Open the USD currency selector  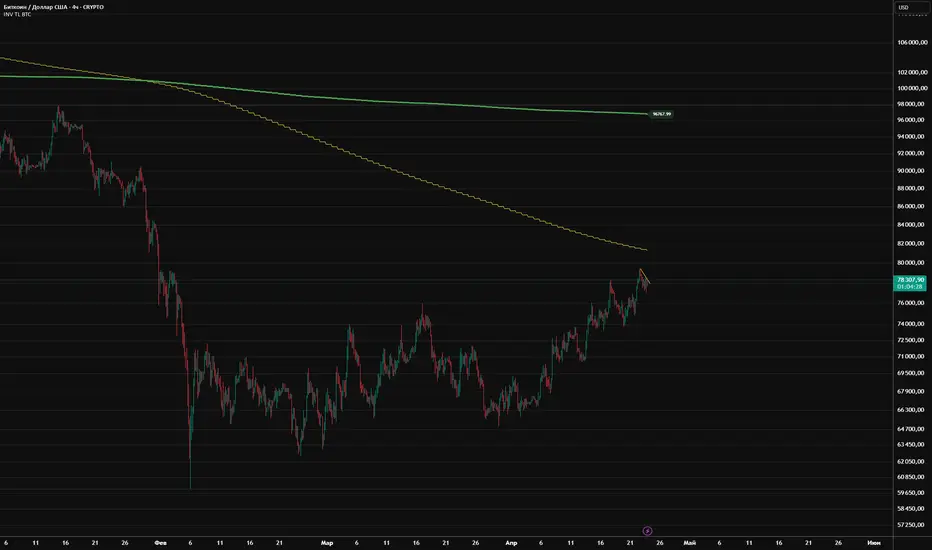point(910,7)
